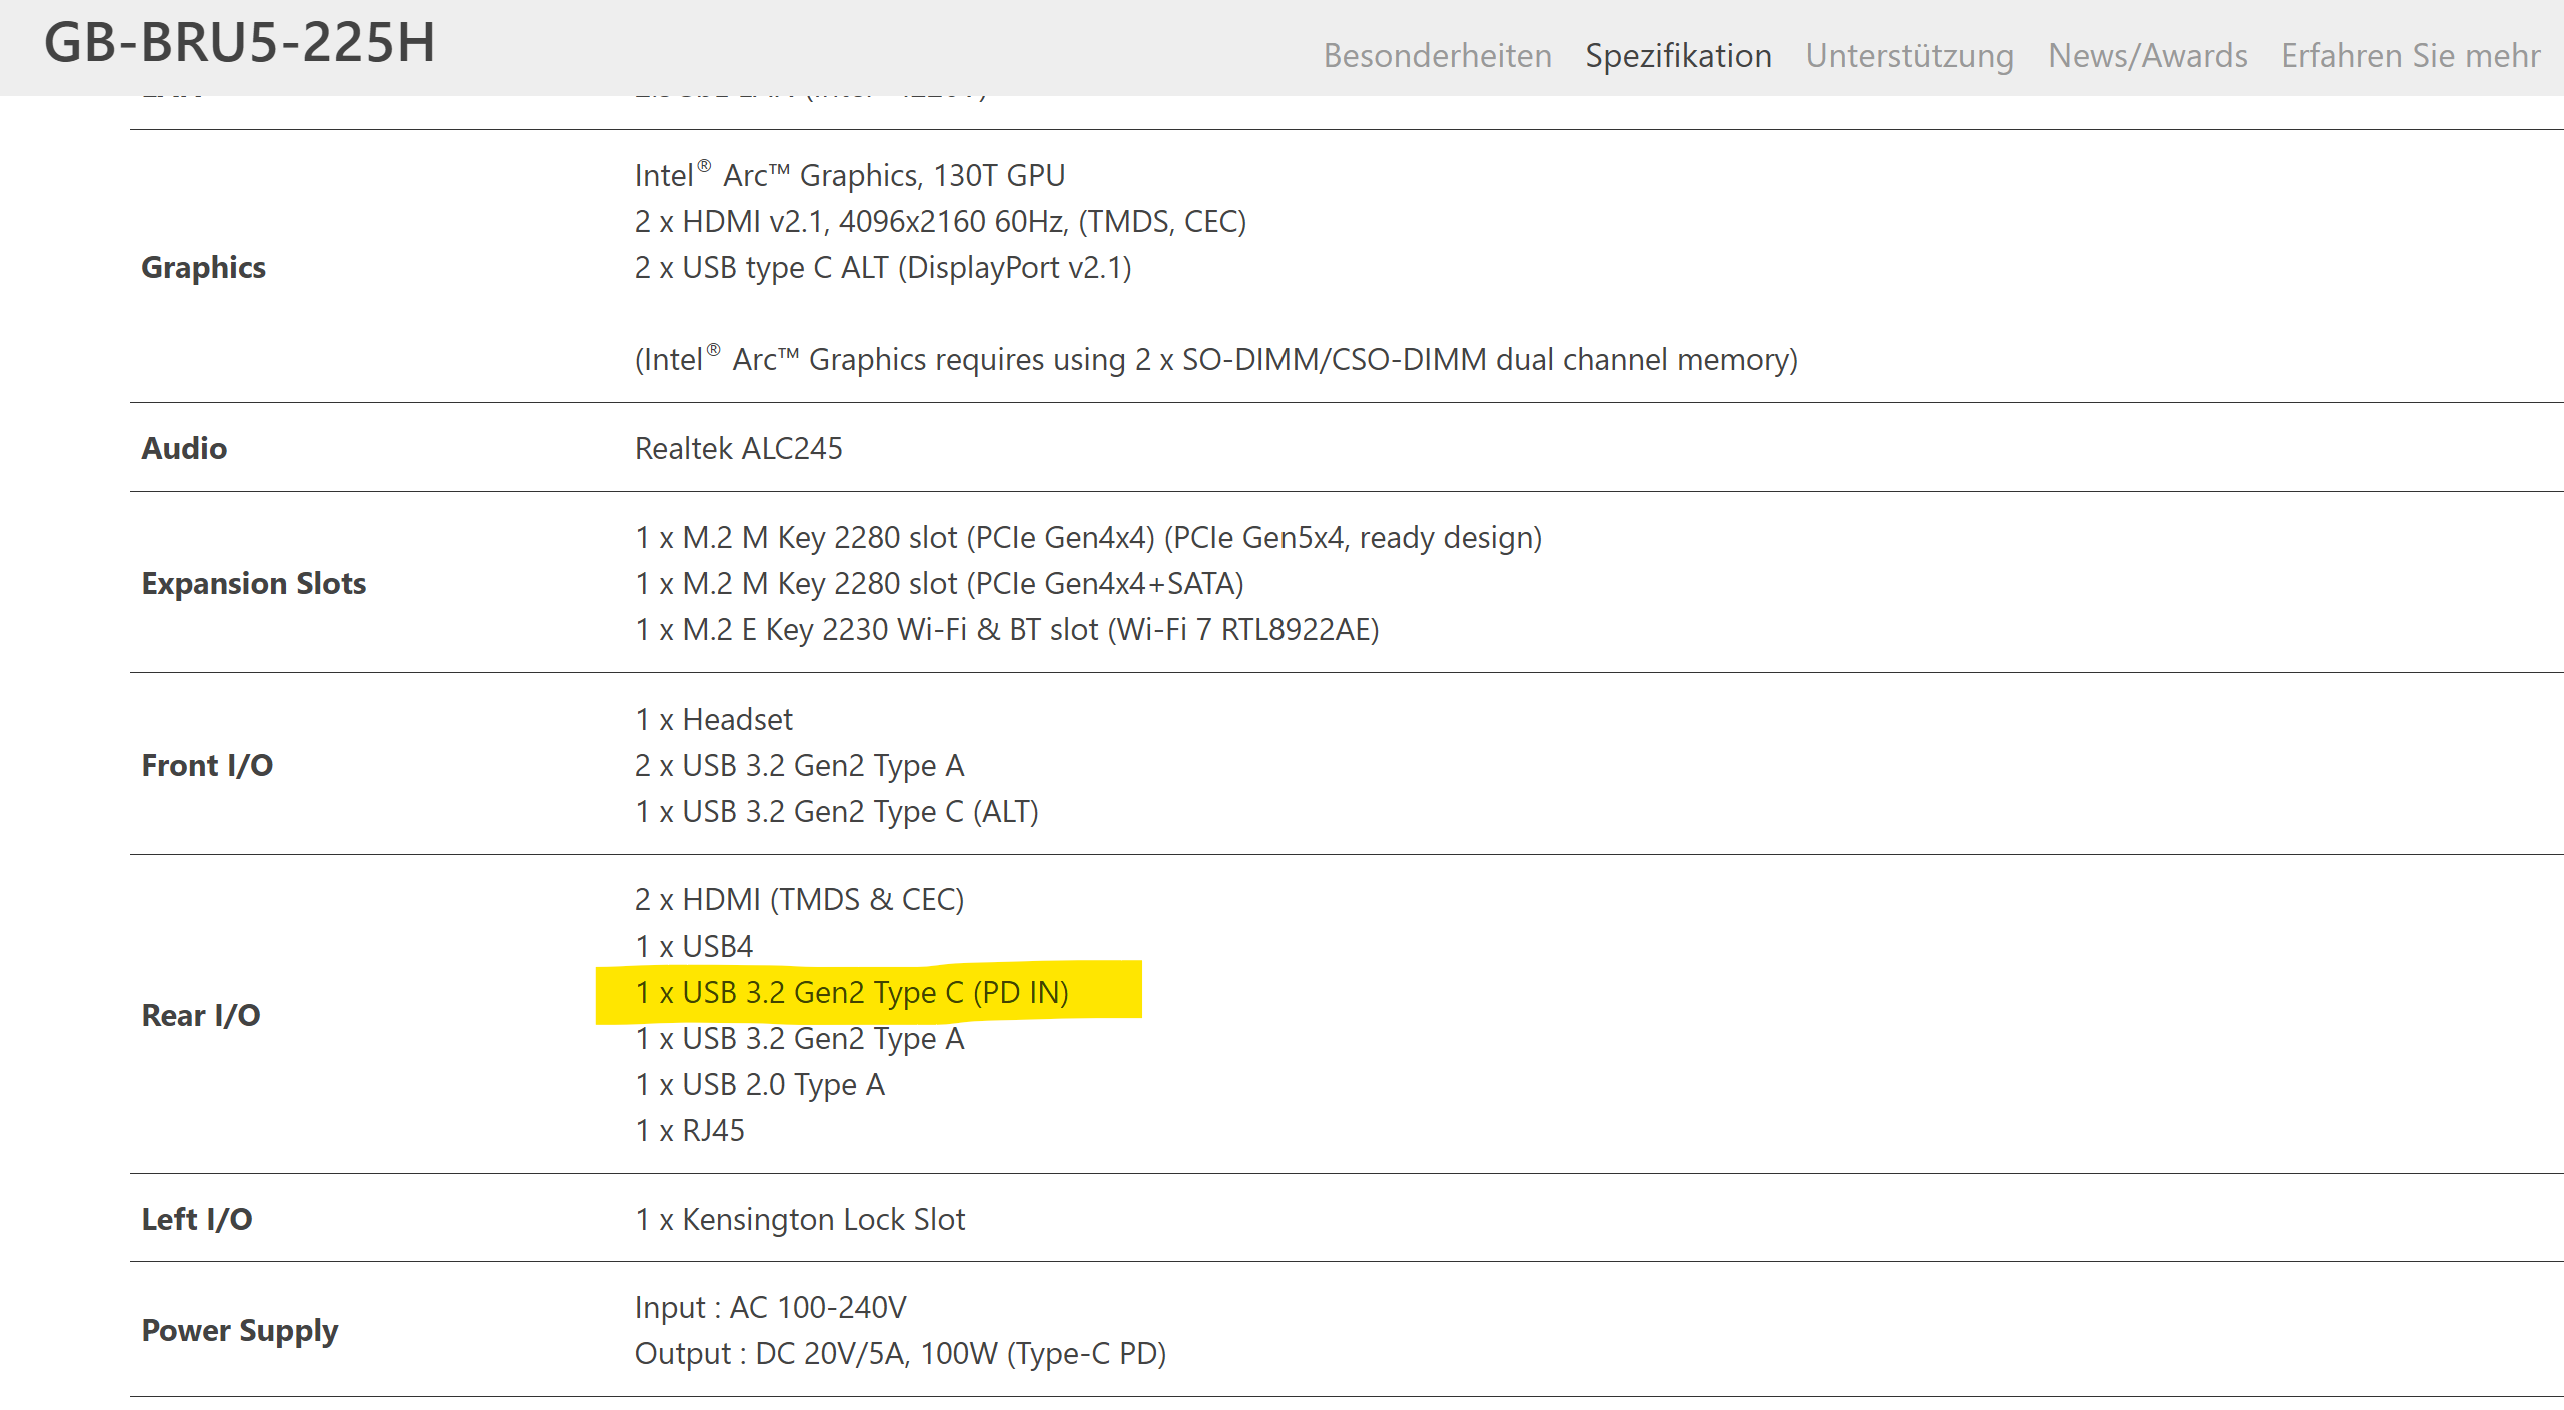Click the Intel Arc Graphics 130T GPU line
The height and width of the screenshot is (1410, 2564).
click(849, 175)
